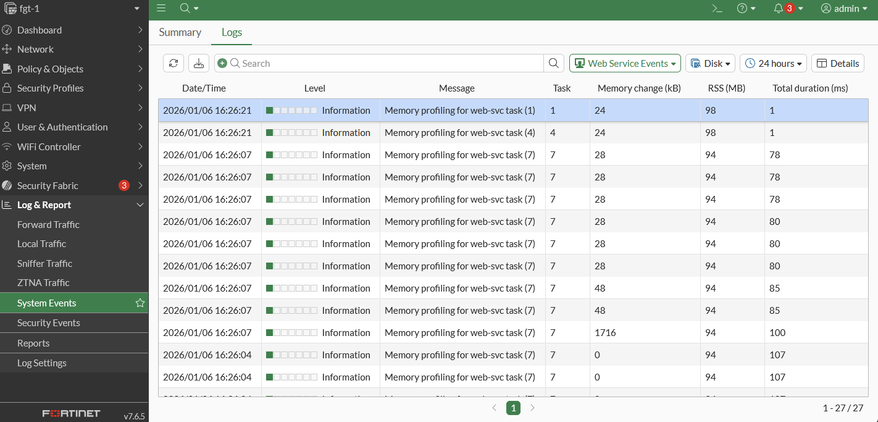Open the 24 hours time range dropdown
The width and height of the screenshot is (878, 422).
pos(773,63)
